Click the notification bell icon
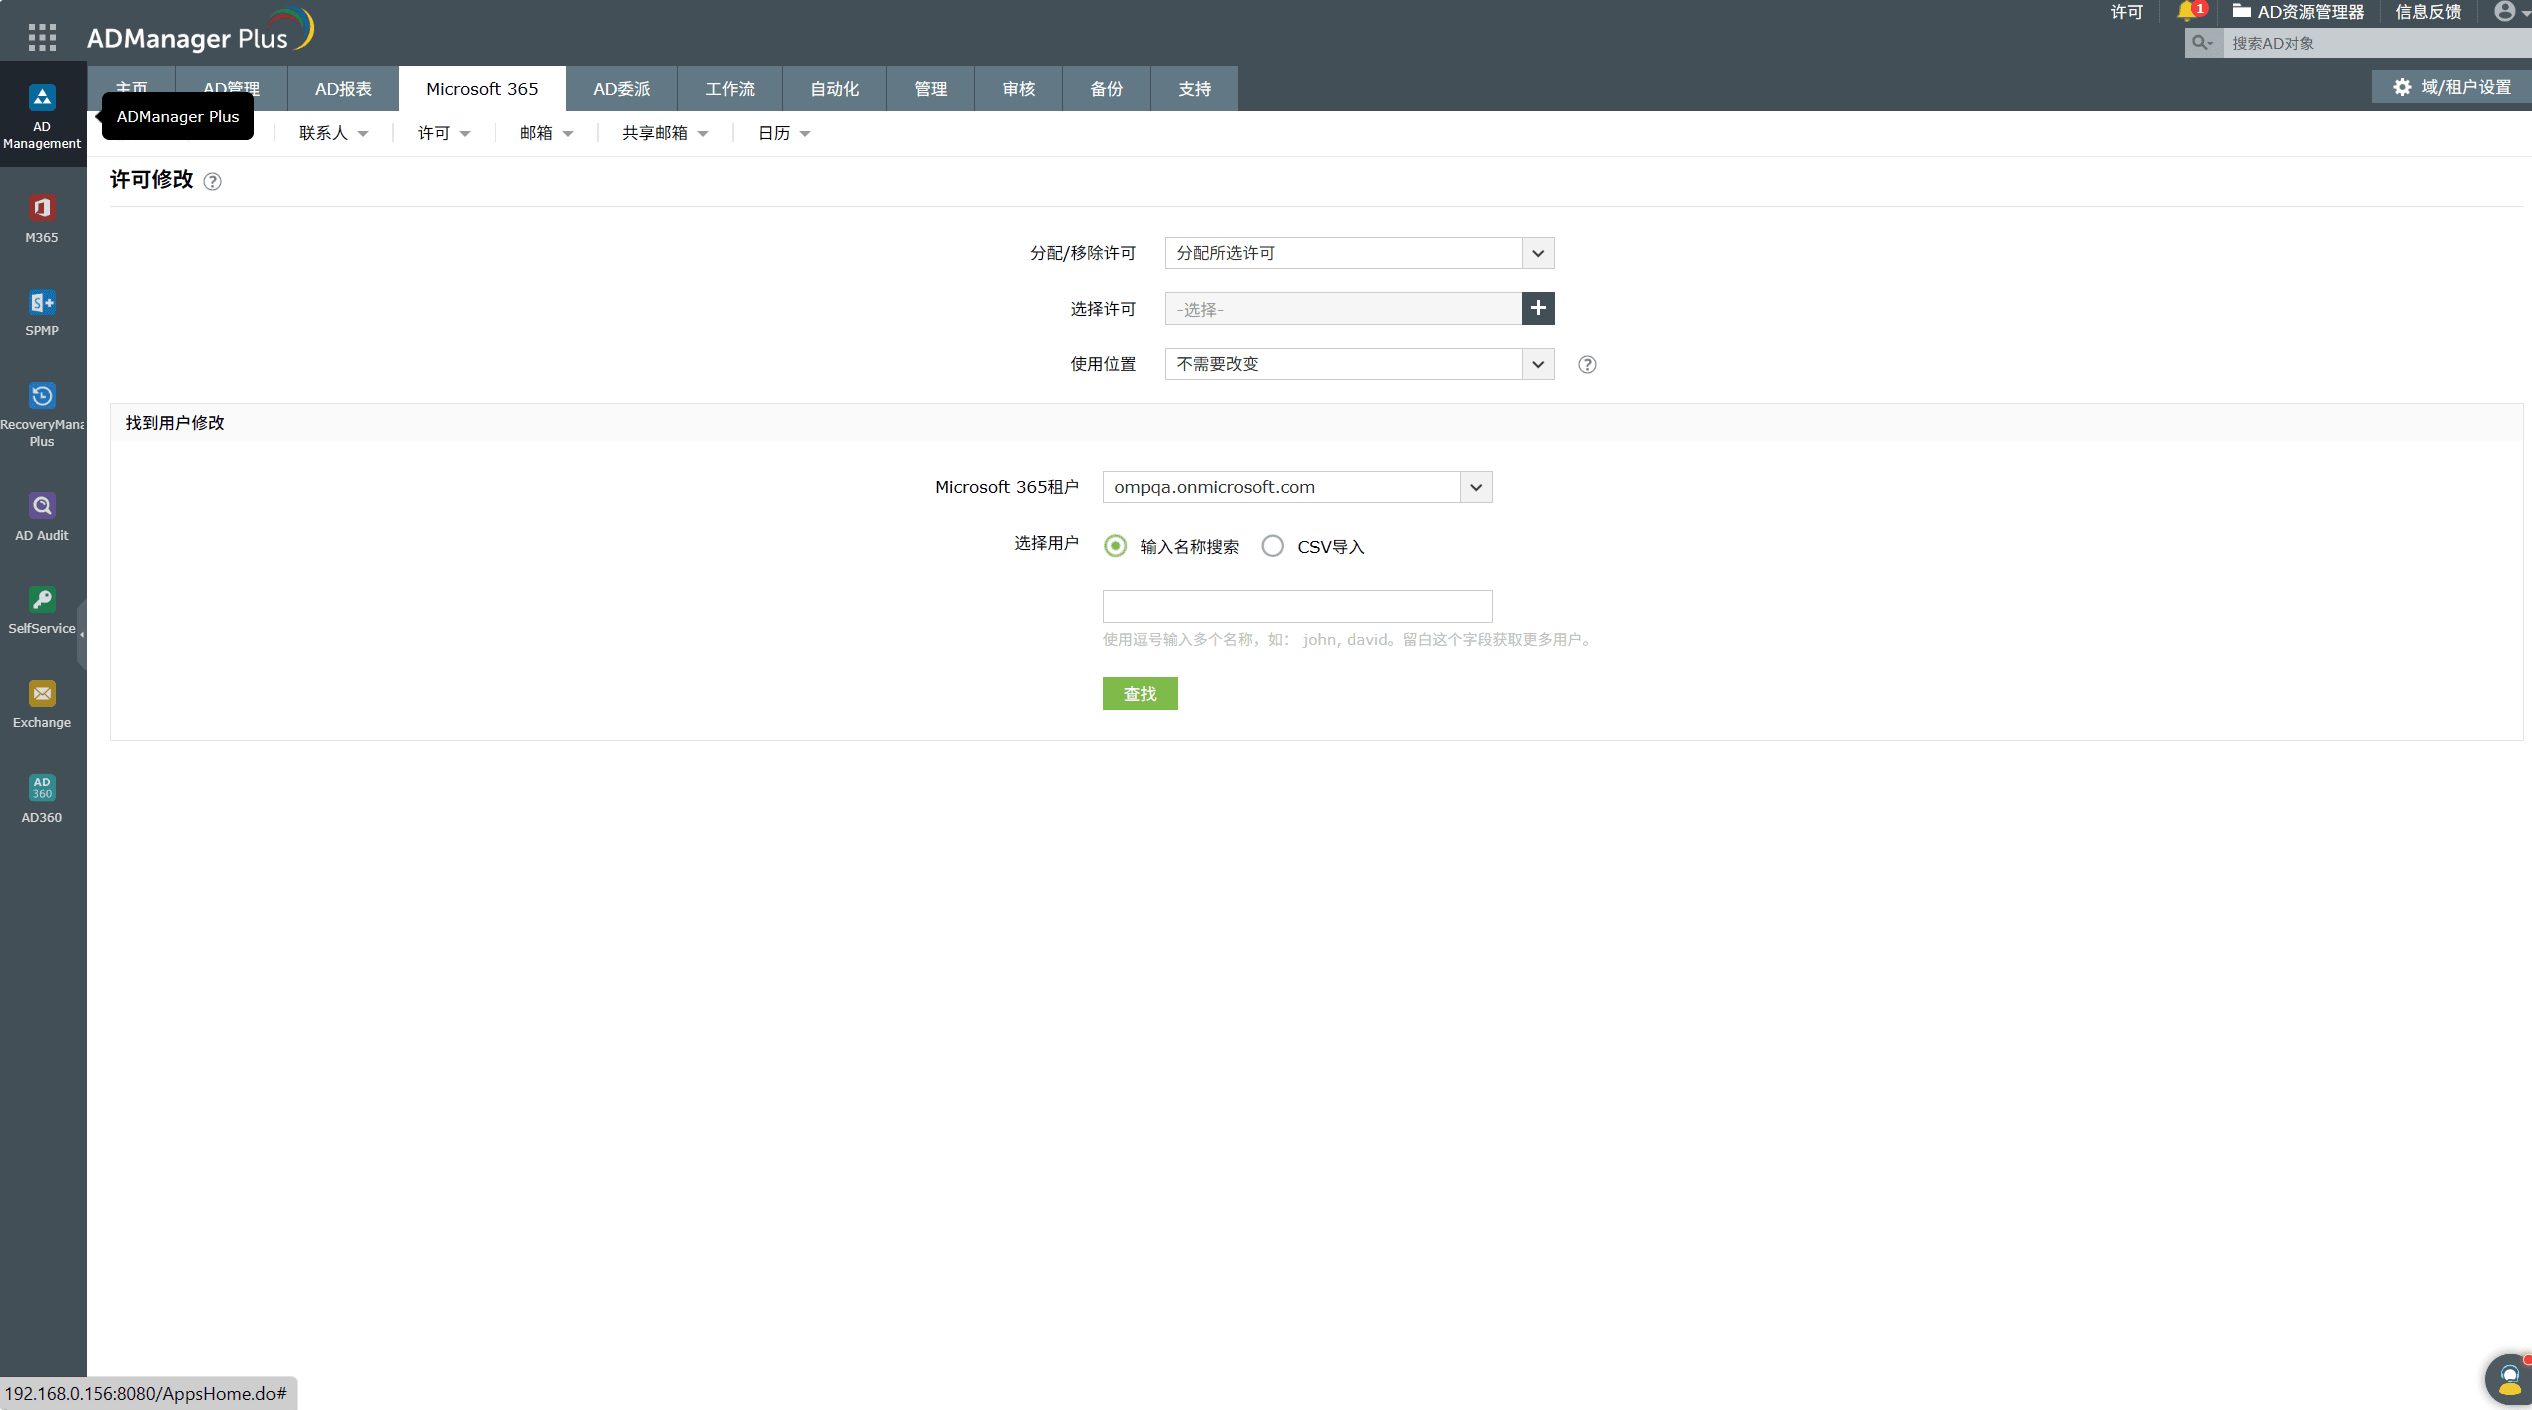This screenshot has width=2532, height=1410. tap(2187, 12)
